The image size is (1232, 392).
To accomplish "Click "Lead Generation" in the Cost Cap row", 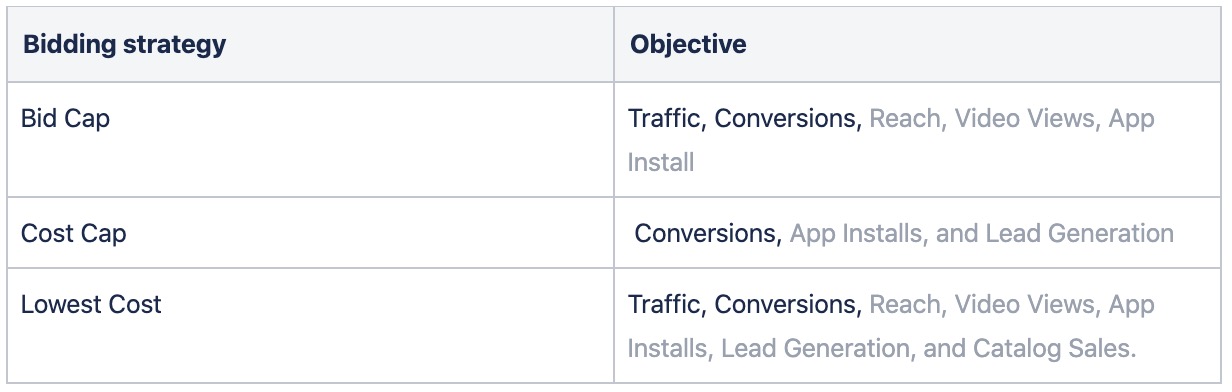I will pyautogui.click(x=1080, y=234).
